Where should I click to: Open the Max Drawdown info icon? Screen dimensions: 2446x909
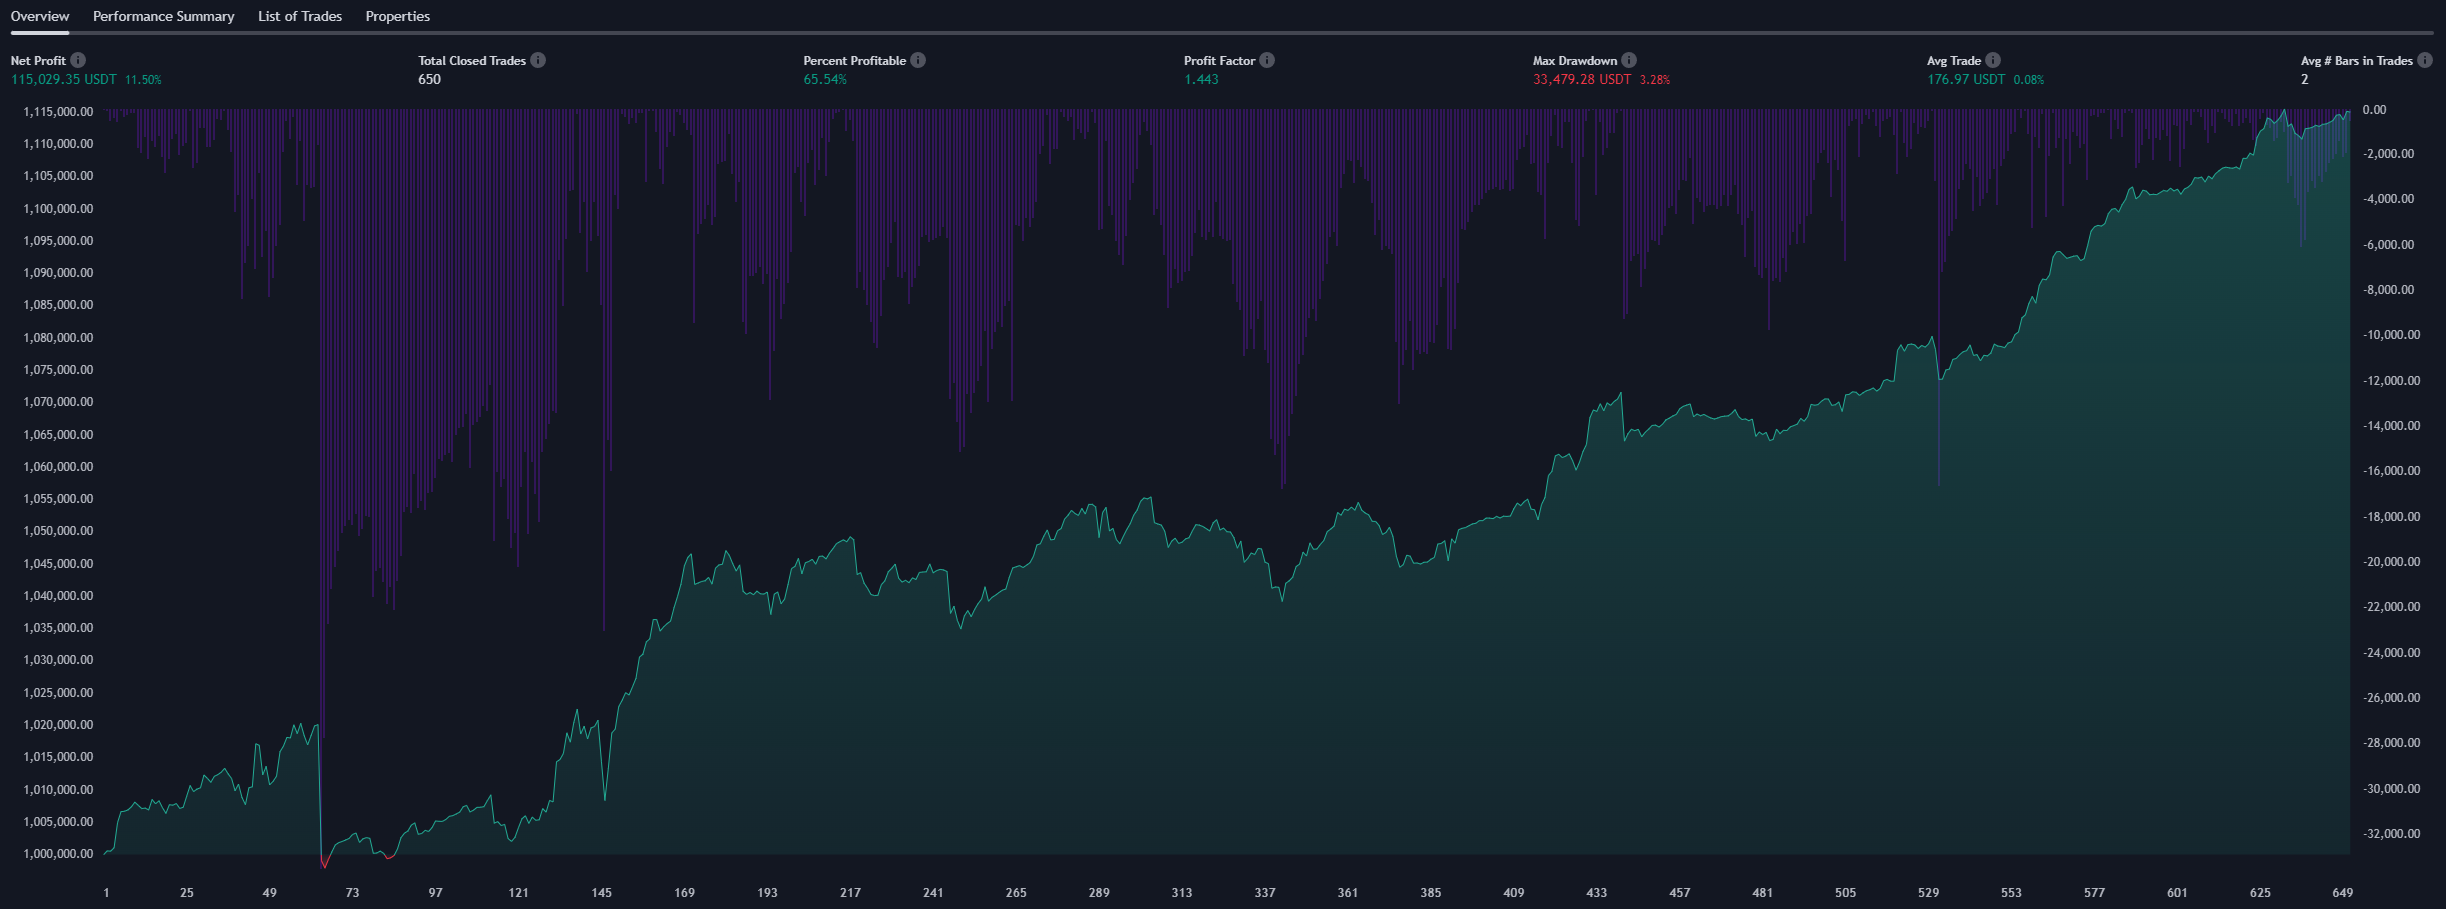tap(1629, 60)
